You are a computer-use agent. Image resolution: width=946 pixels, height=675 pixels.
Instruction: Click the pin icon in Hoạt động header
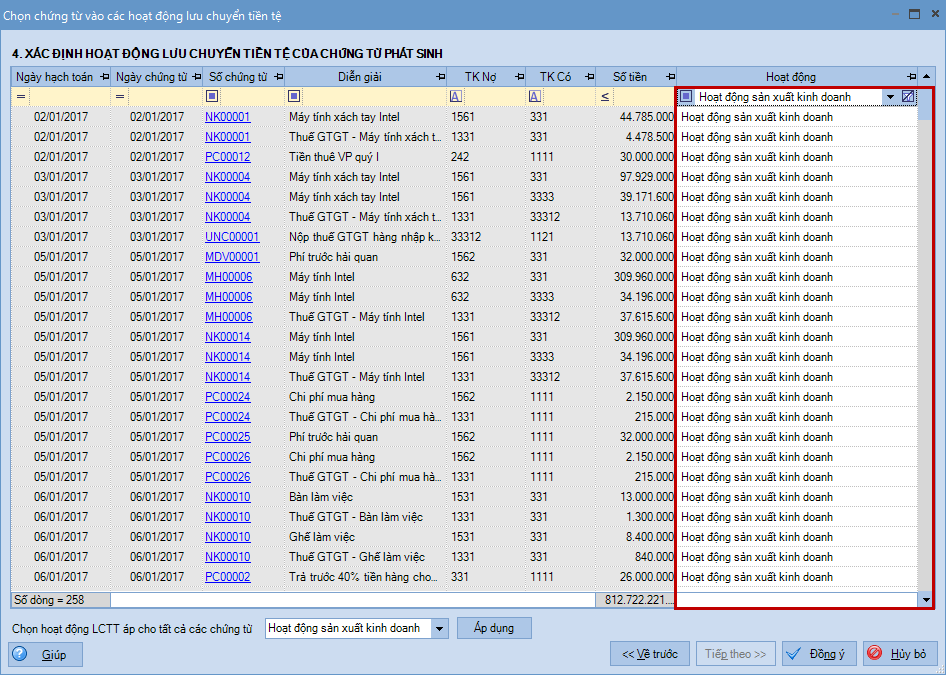(x=911, y=77)
